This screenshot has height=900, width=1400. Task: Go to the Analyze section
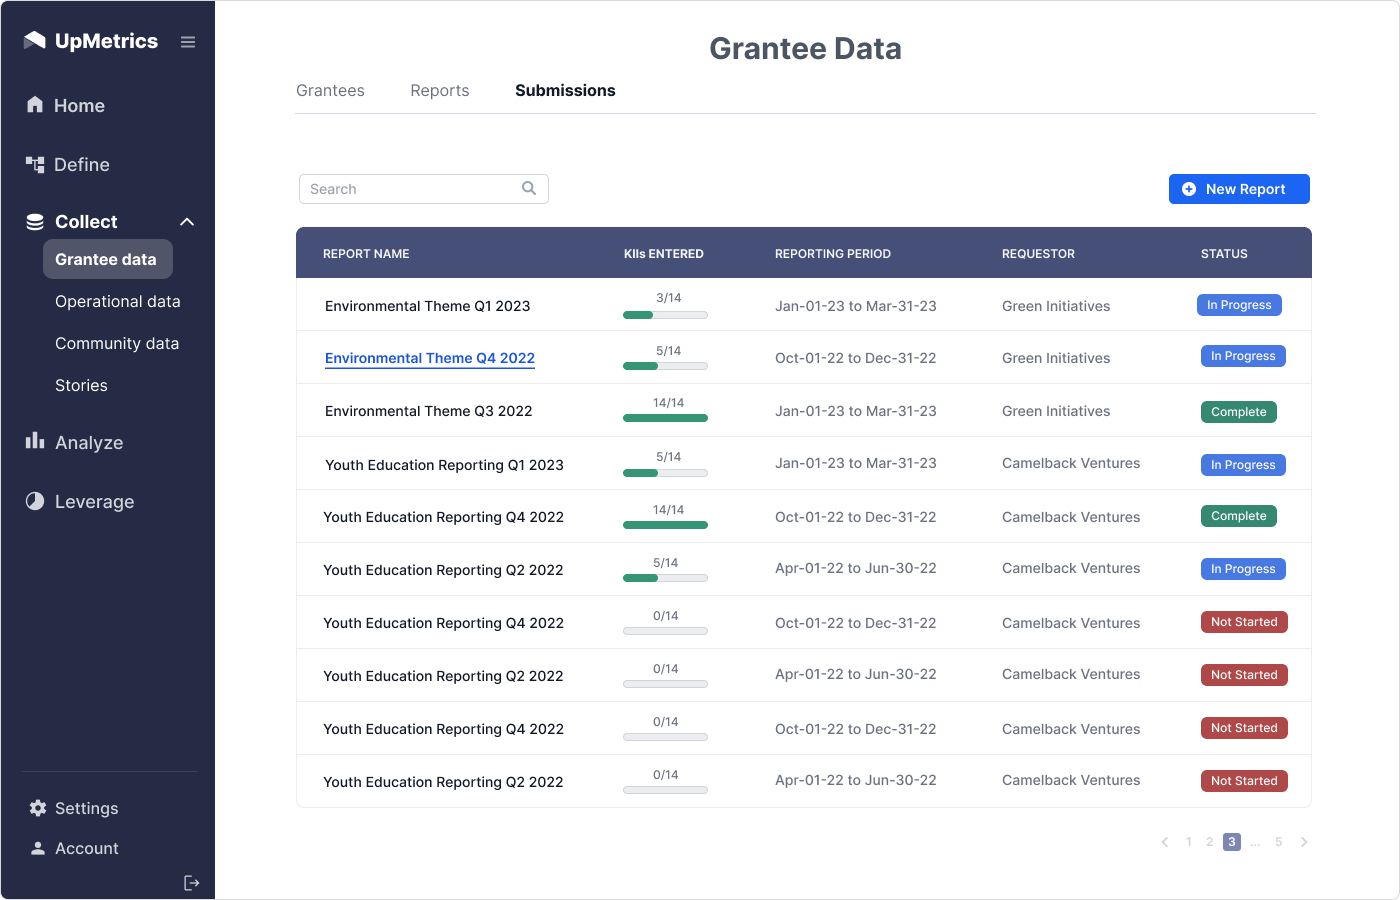pos(88,443)
